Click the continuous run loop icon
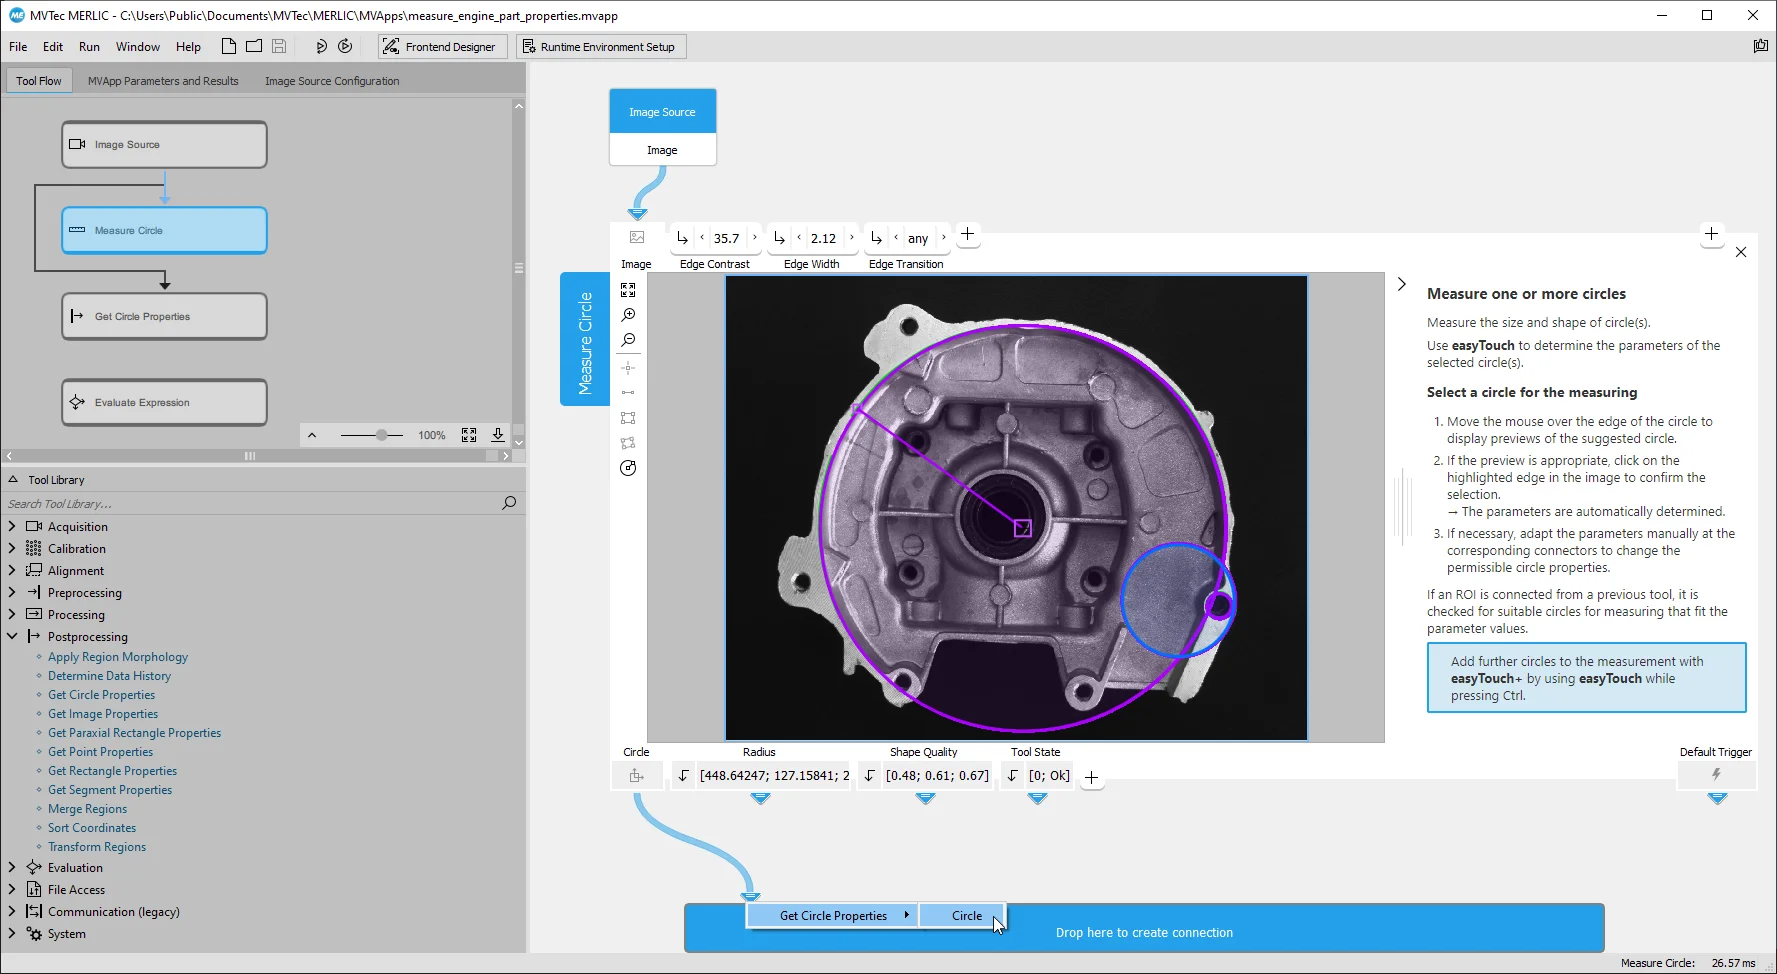 pyautogui.click(x=345, y=46)
